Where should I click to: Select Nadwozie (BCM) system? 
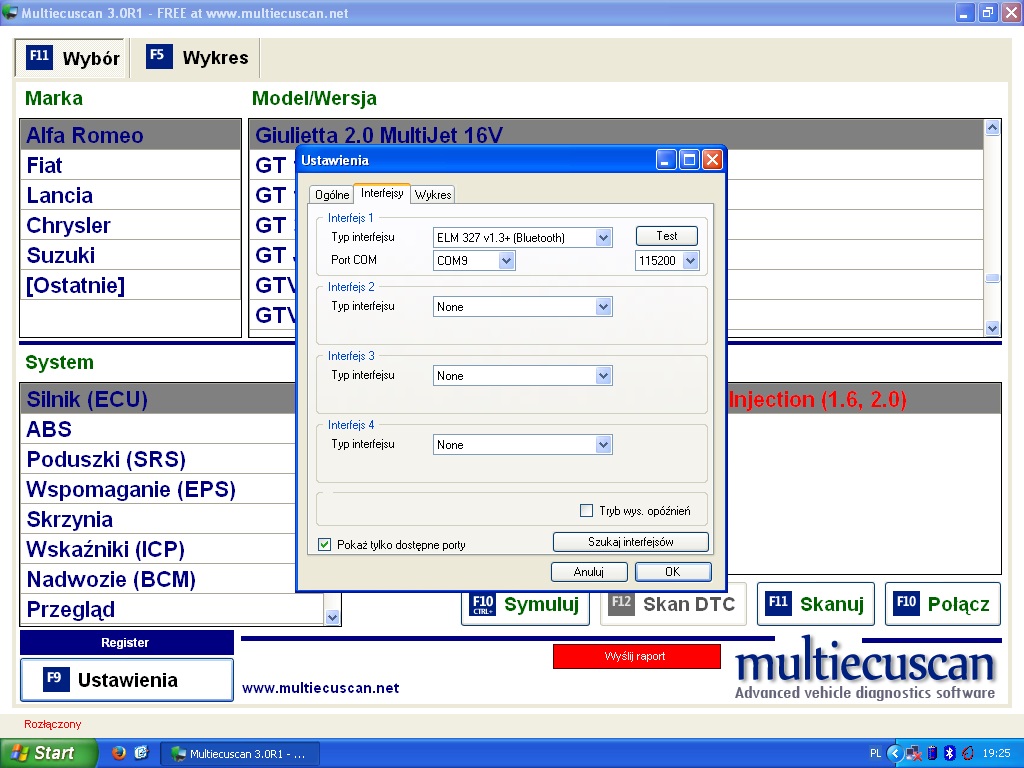pyautogui.click(x=159, y=579)
